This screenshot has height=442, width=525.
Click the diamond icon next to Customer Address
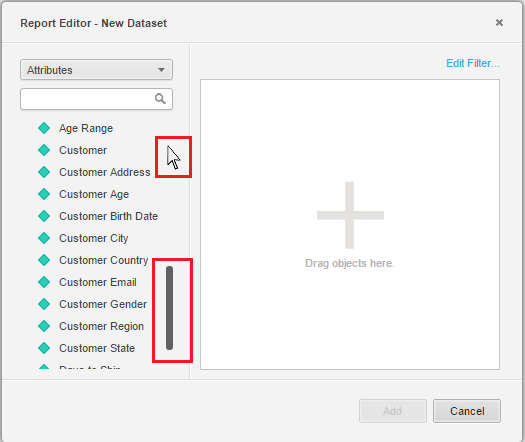(44, 172)
